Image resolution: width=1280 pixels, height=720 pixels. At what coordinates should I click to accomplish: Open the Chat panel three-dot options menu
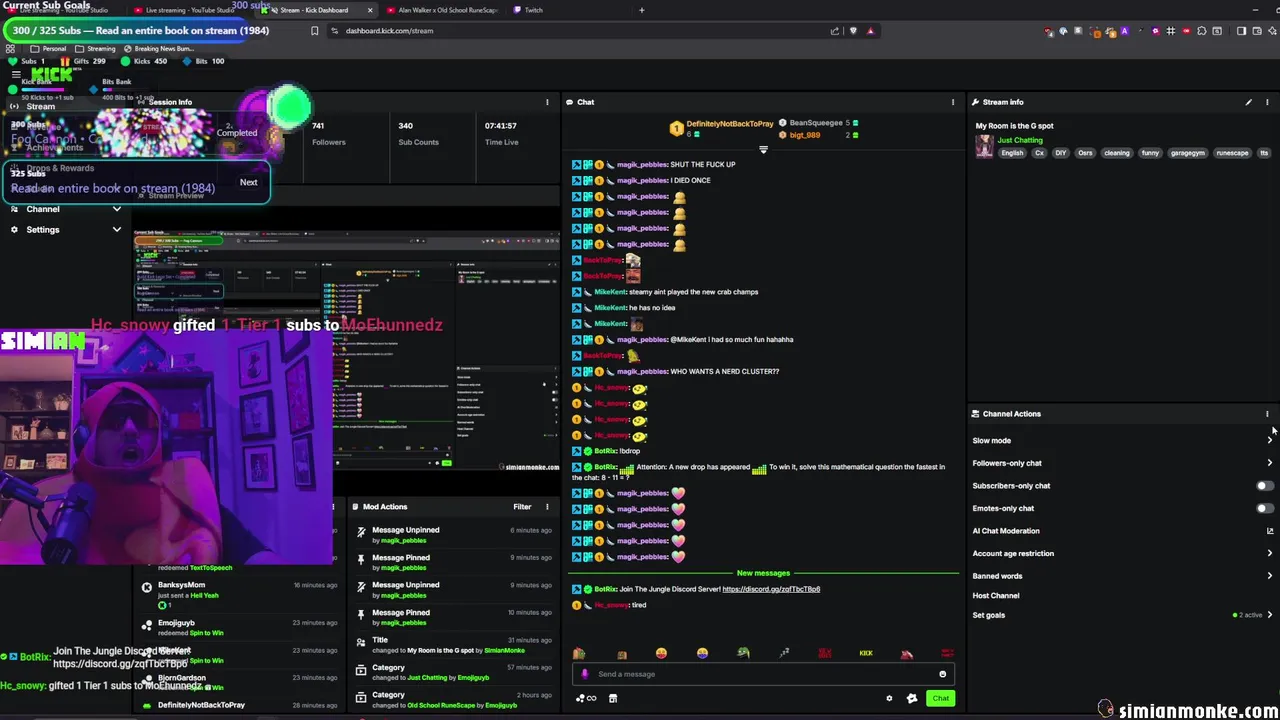tap(952, 102)
